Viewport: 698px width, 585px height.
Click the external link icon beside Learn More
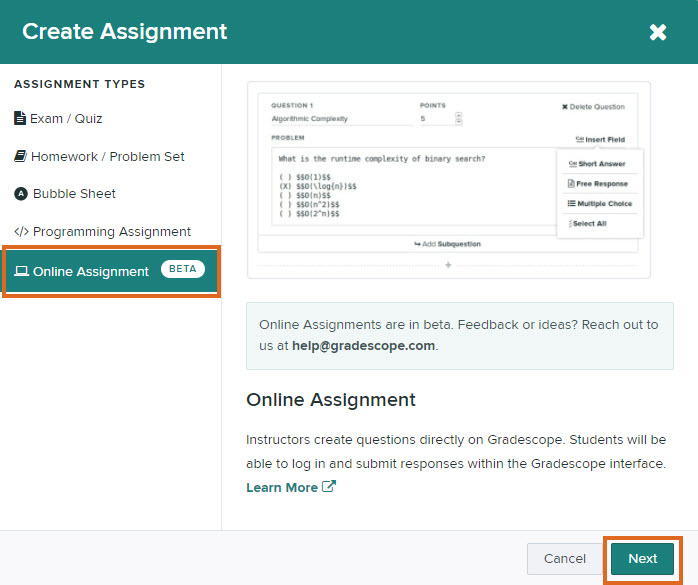pos(329,487)
